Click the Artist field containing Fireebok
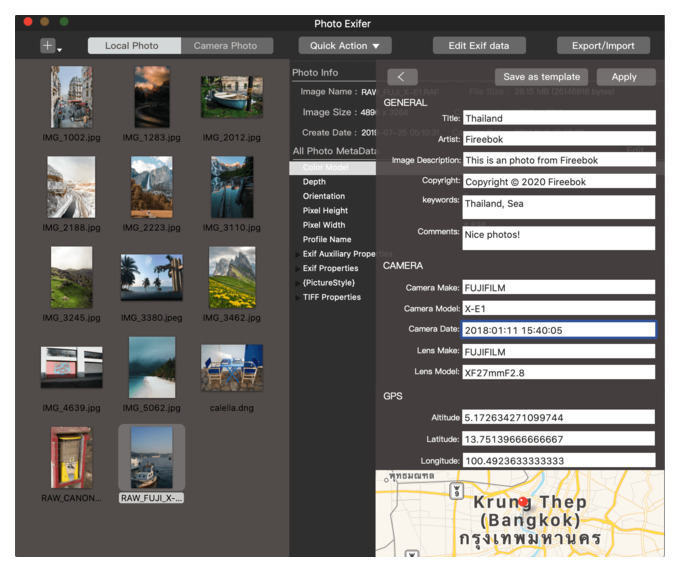Screen dimensions: 680x572 (559, 139)
